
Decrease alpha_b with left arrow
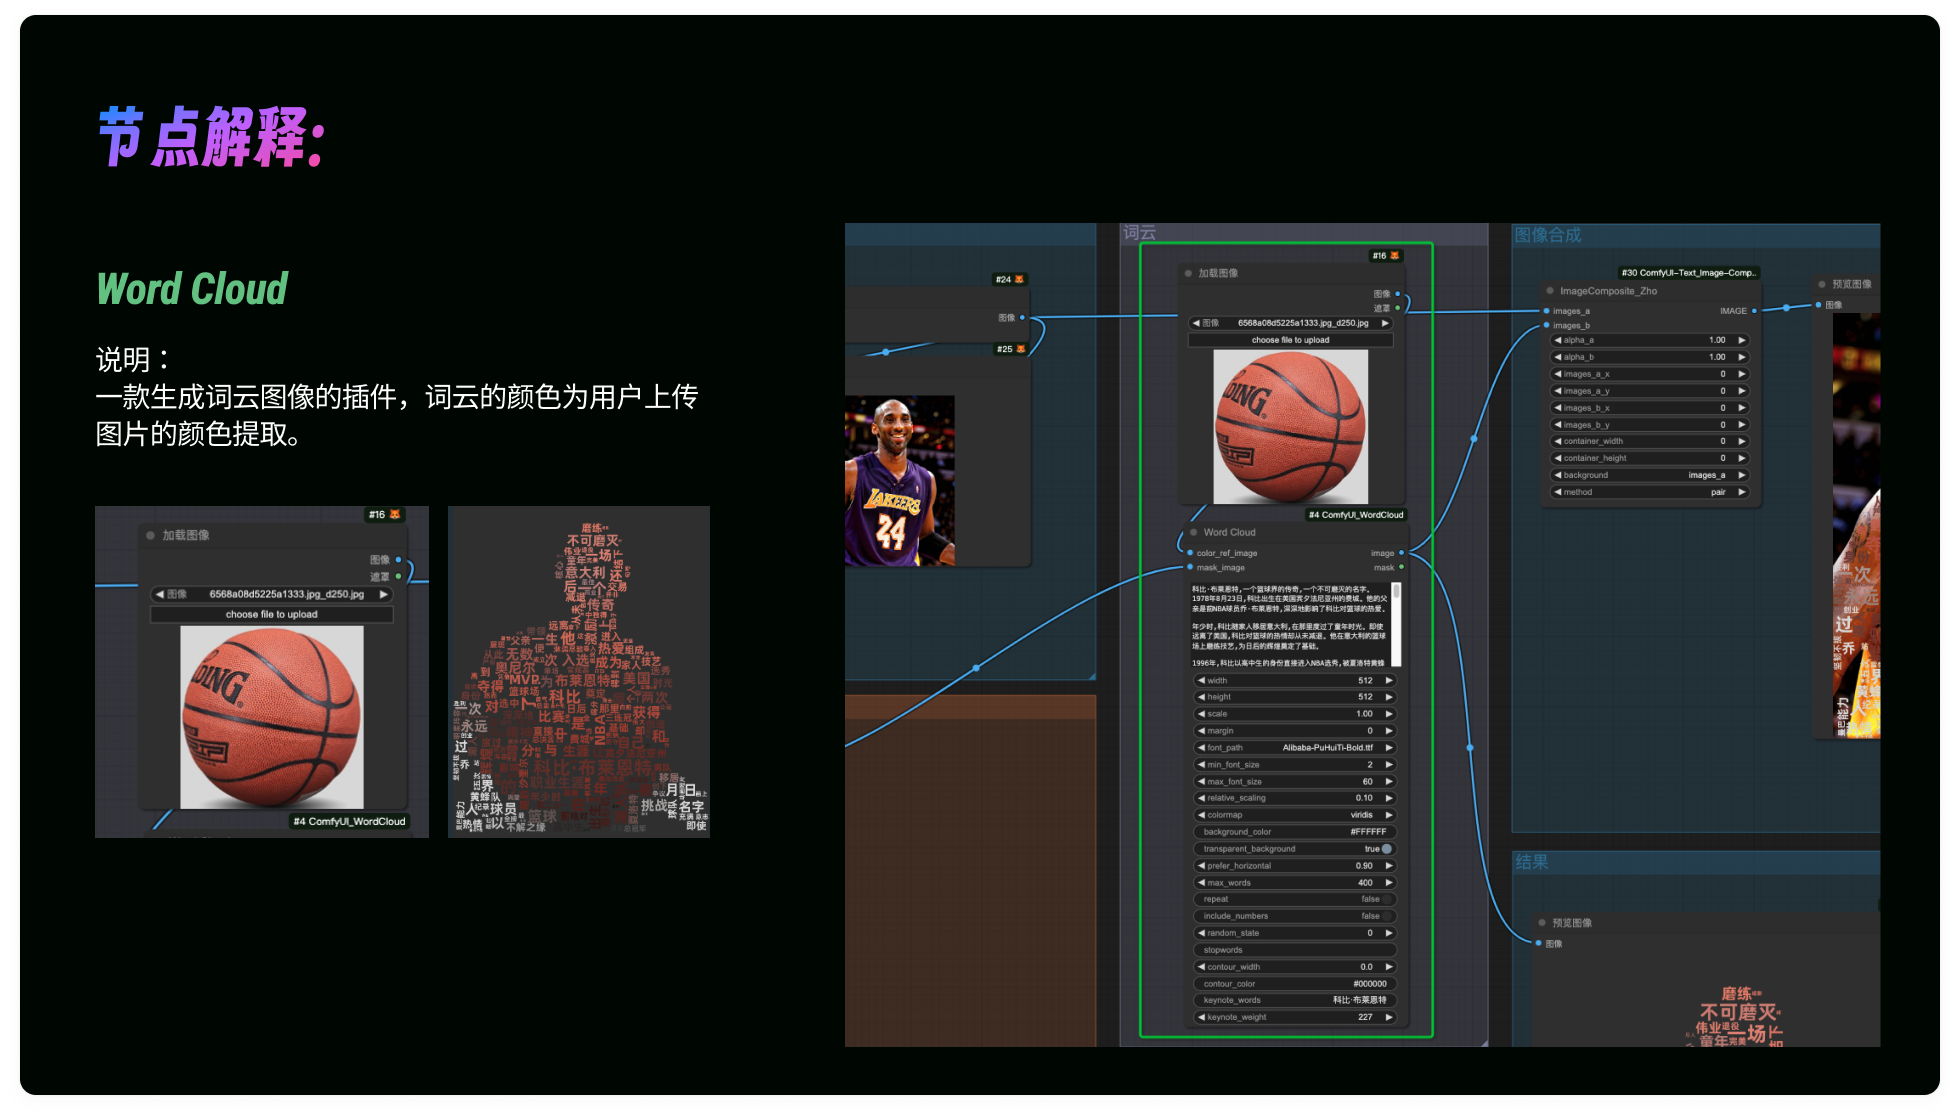(1557, 357)
